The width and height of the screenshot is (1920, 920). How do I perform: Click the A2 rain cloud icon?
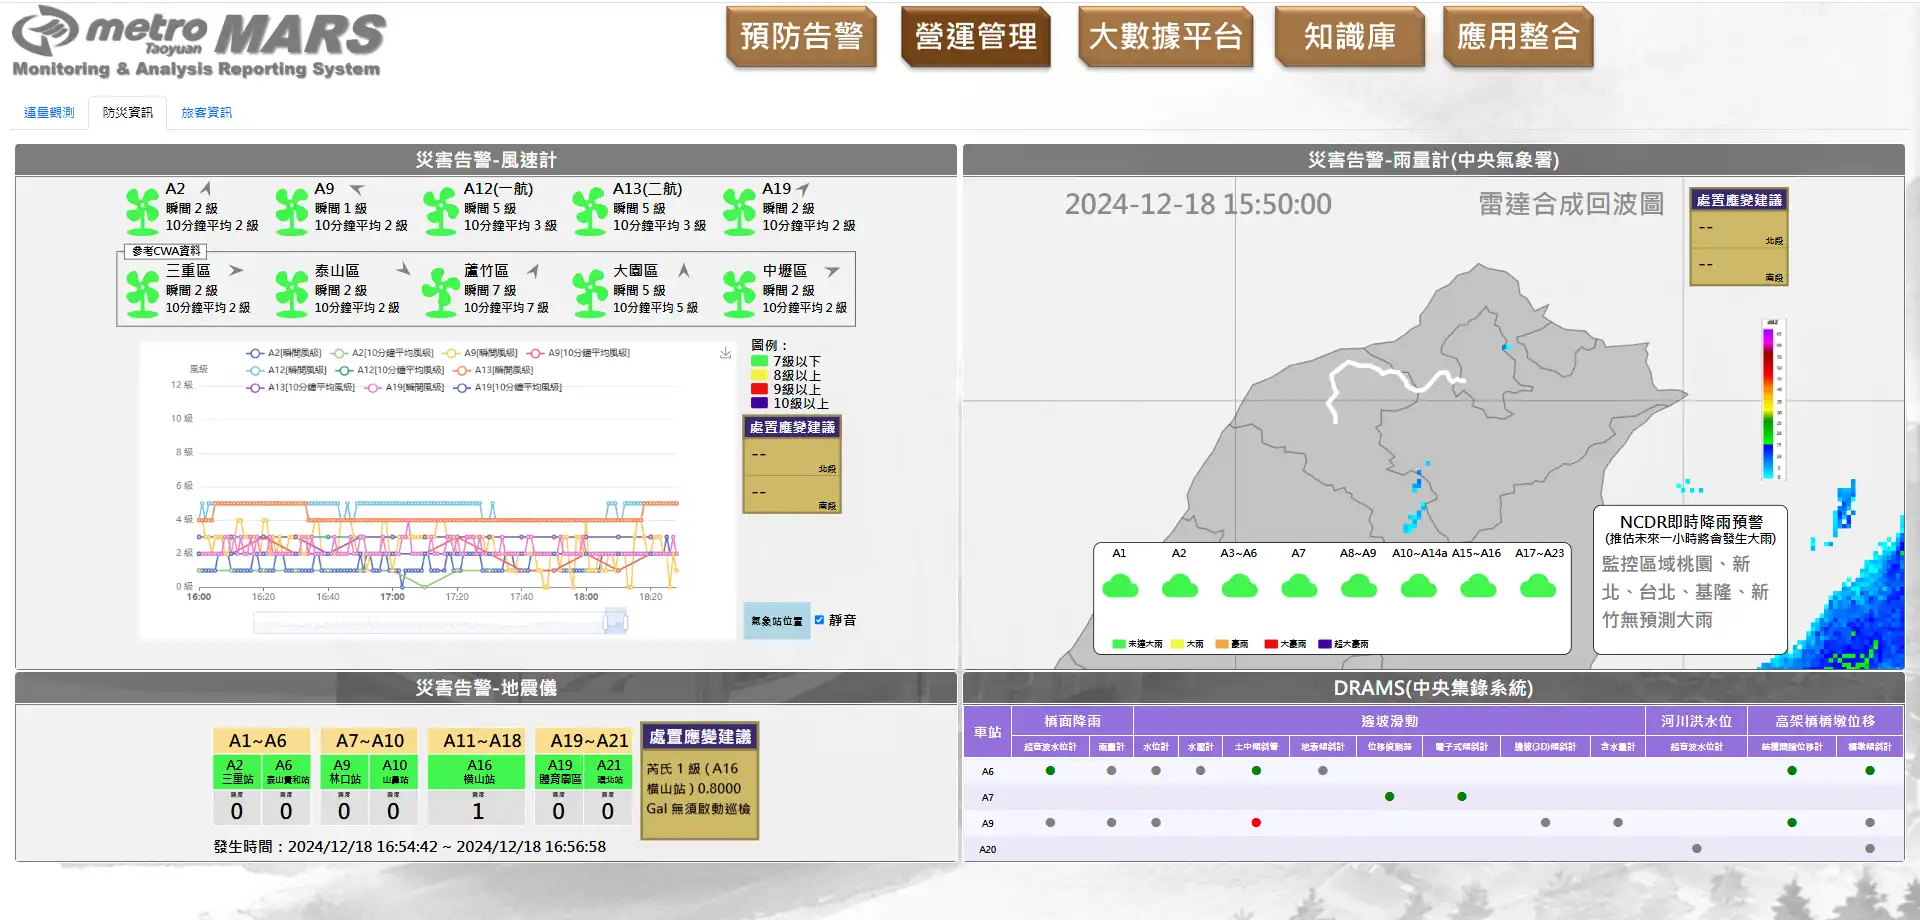coord(1180,586)
